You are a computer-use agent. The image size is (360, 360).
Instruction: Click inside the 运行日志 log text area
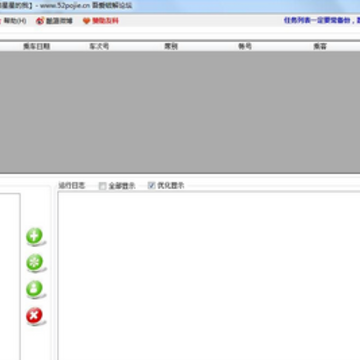[209, 277]
